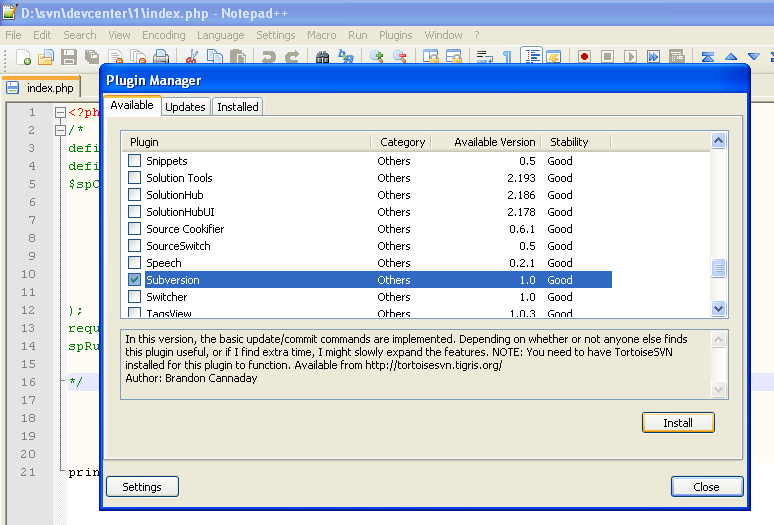Viewport: 774px width, 525px height.
Task: Check the Snippets plugin checkbox
Action: tap(134, 160)
